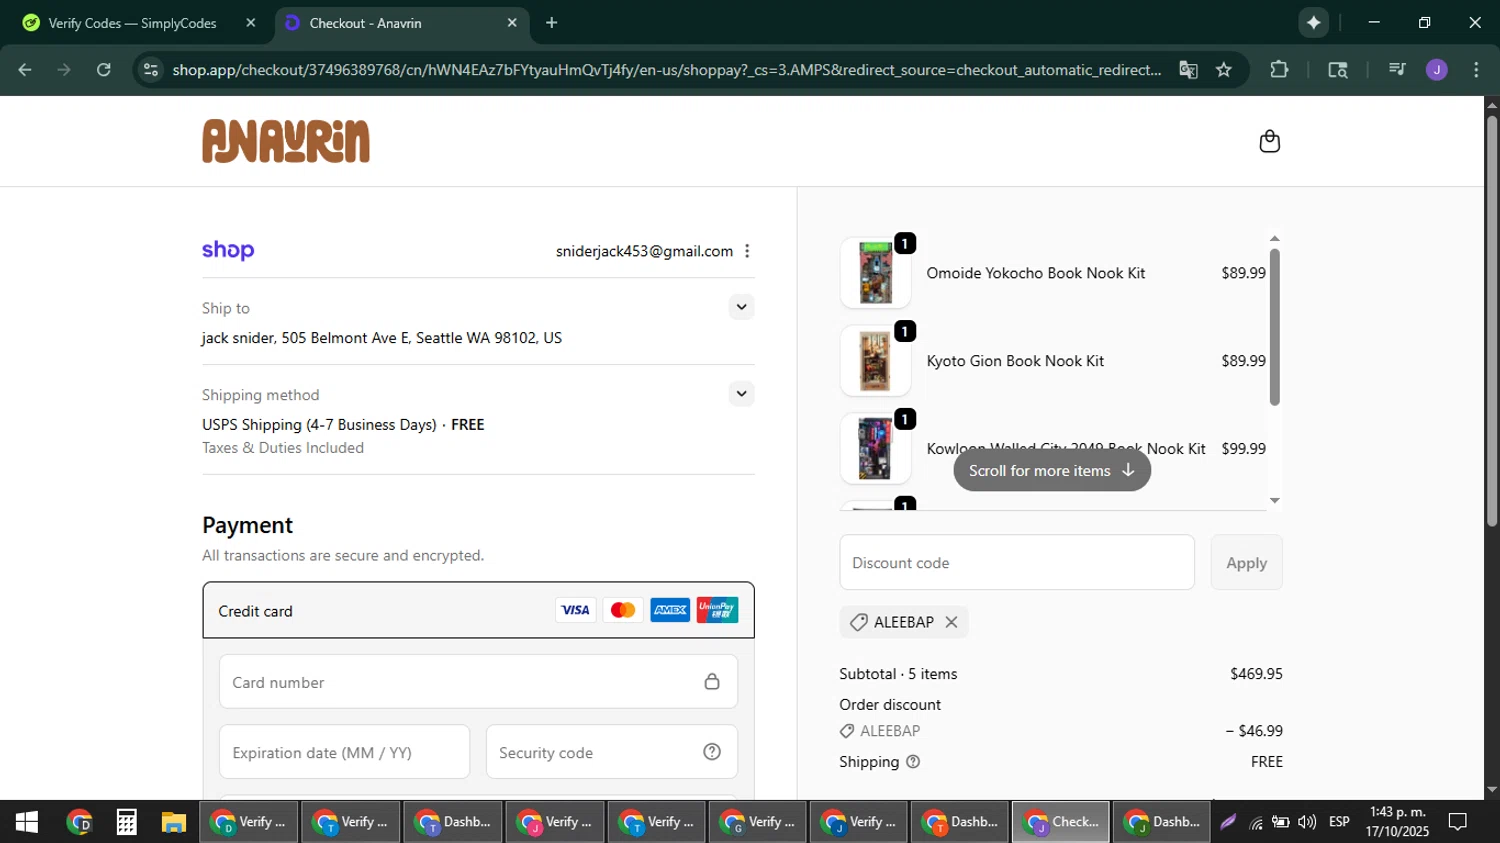Click the ALEEBAP discount tag icon
Screen dimensions: 1500x843
tap(858, 622)
